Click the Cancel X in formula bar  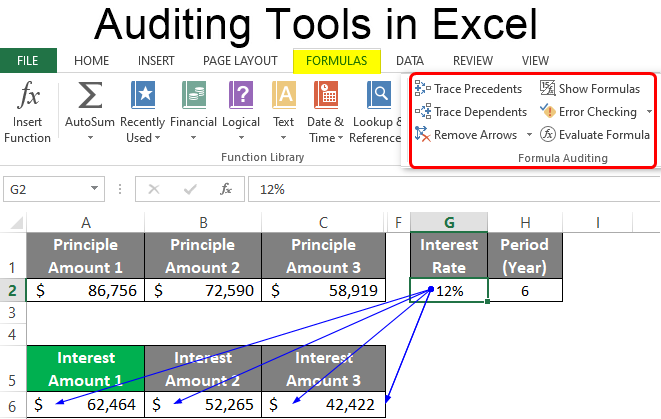click(x=154, y=189)
